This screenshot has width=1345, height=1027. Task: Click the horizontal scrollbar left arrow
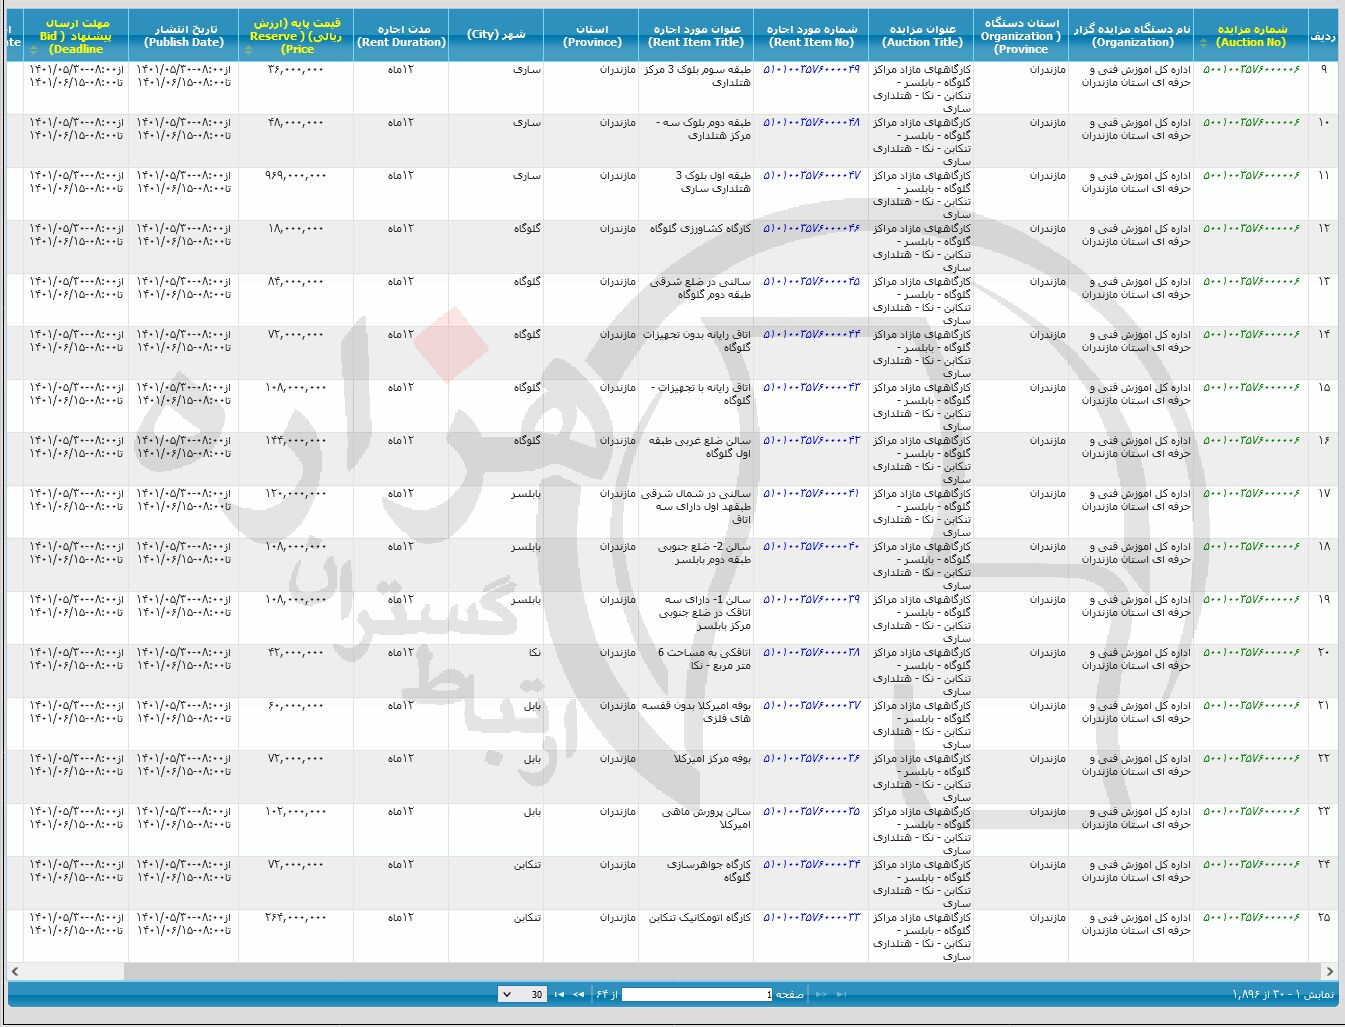pos(15,971)
